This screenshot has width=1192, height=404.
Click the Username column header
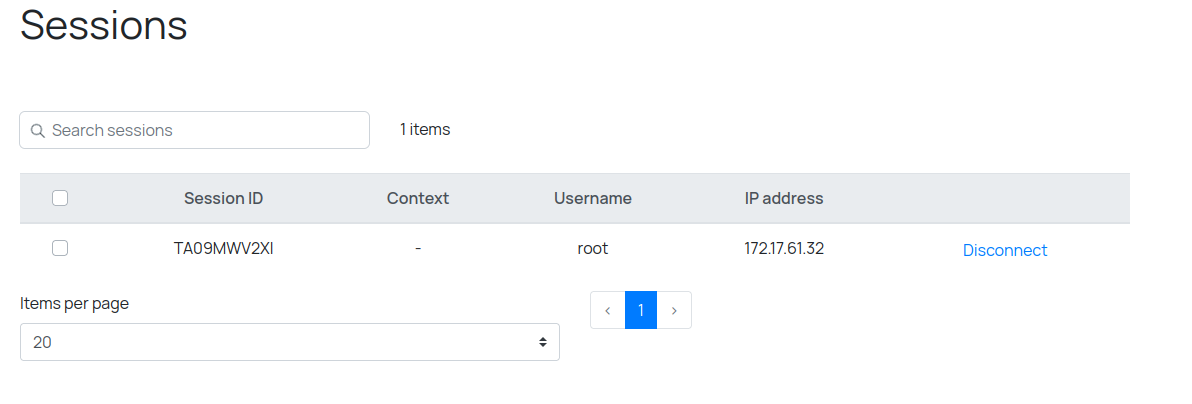point(593,198)
